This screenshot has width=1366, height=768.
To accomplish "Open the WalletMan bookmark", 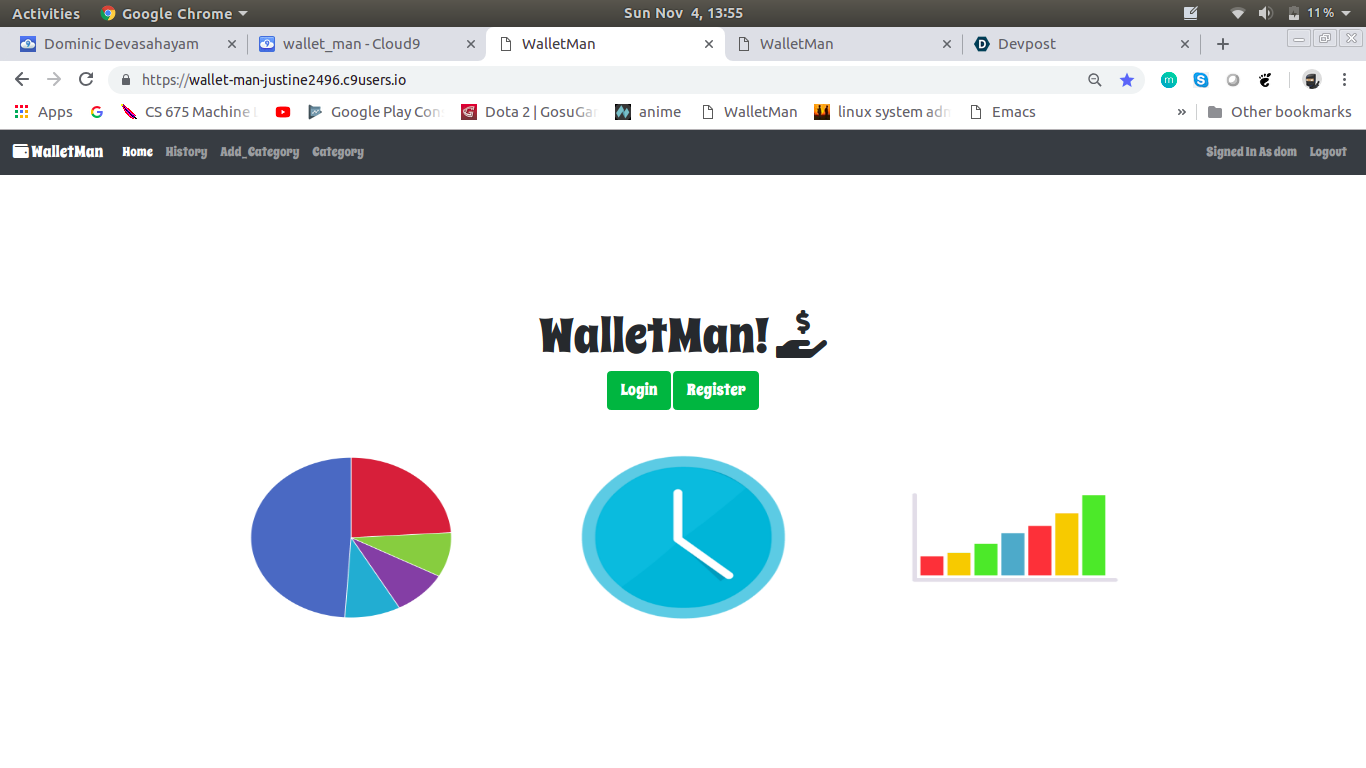I will tap(749, 112).
